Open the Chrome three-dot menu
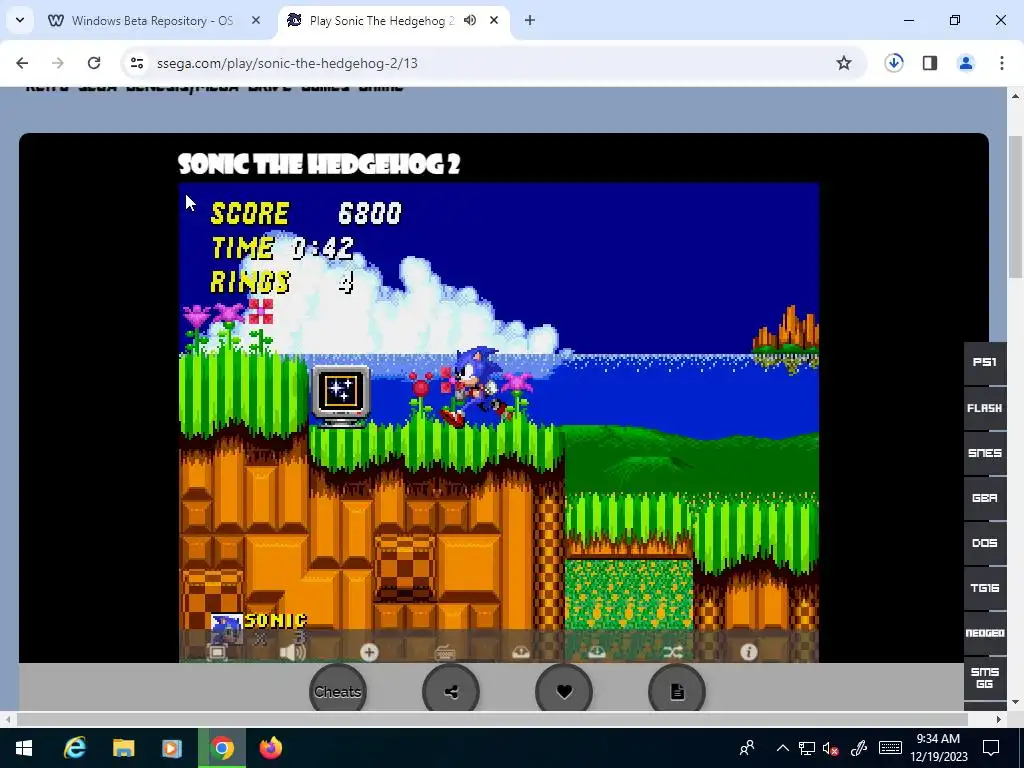 coord(1002,63)
